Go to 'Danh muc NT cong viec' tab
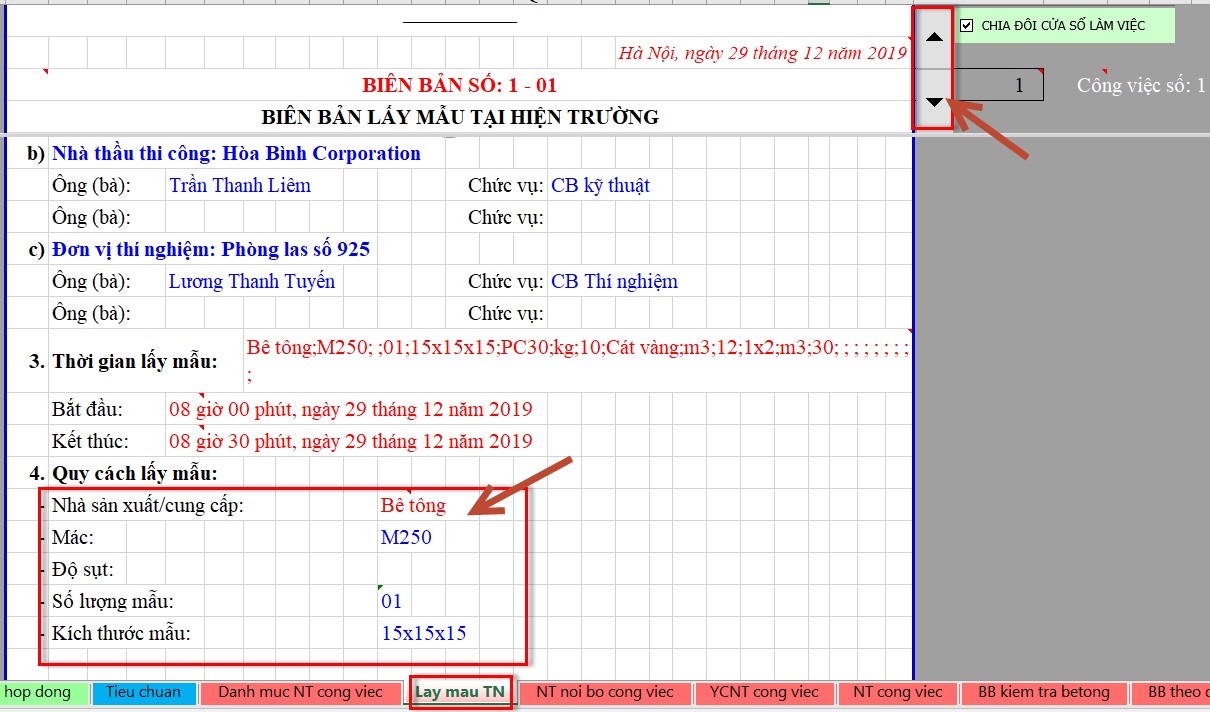 pos(301,692)
